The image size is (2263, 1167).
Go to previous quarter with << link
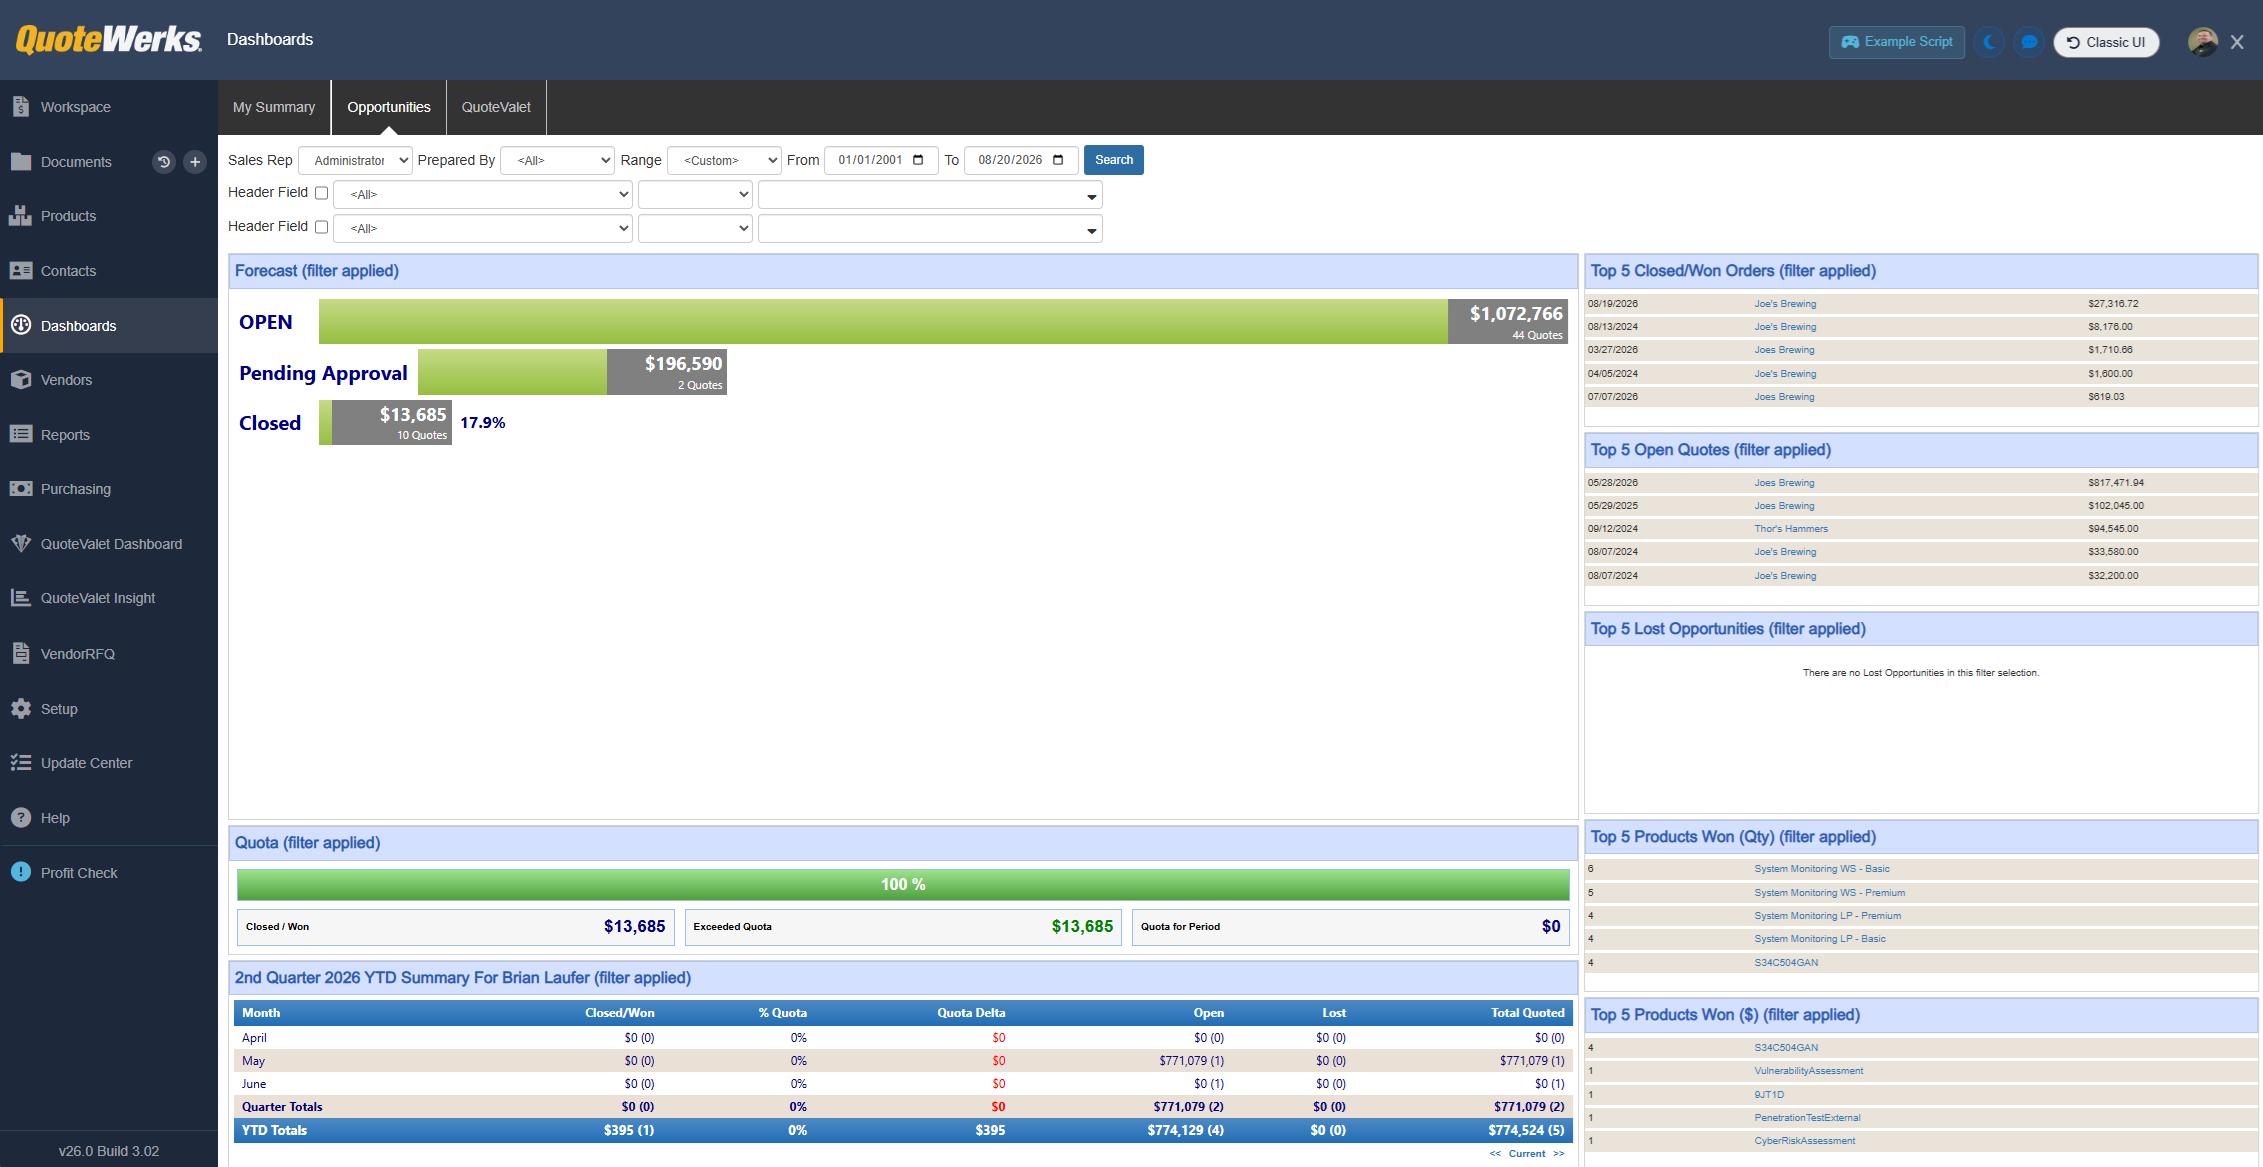coord(1495,1153)
